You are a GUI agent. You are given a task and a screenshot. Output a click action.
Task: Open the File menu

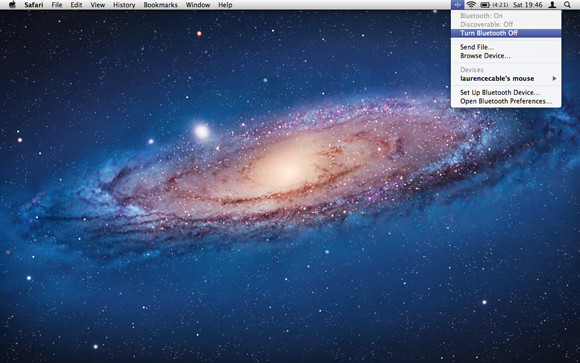click(x=57, y=5)
